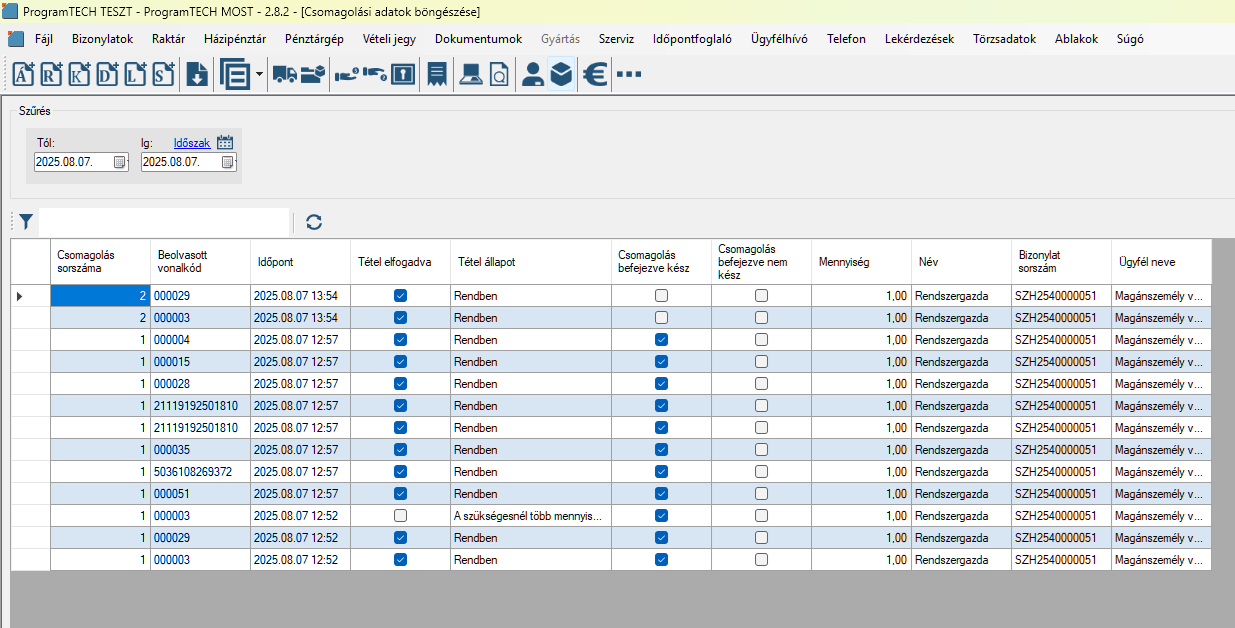Image resolution: width=1235 pixels, height=628 pixels.
Task: Click the new 'D' document toolbar icon
Action: [108, 74]
